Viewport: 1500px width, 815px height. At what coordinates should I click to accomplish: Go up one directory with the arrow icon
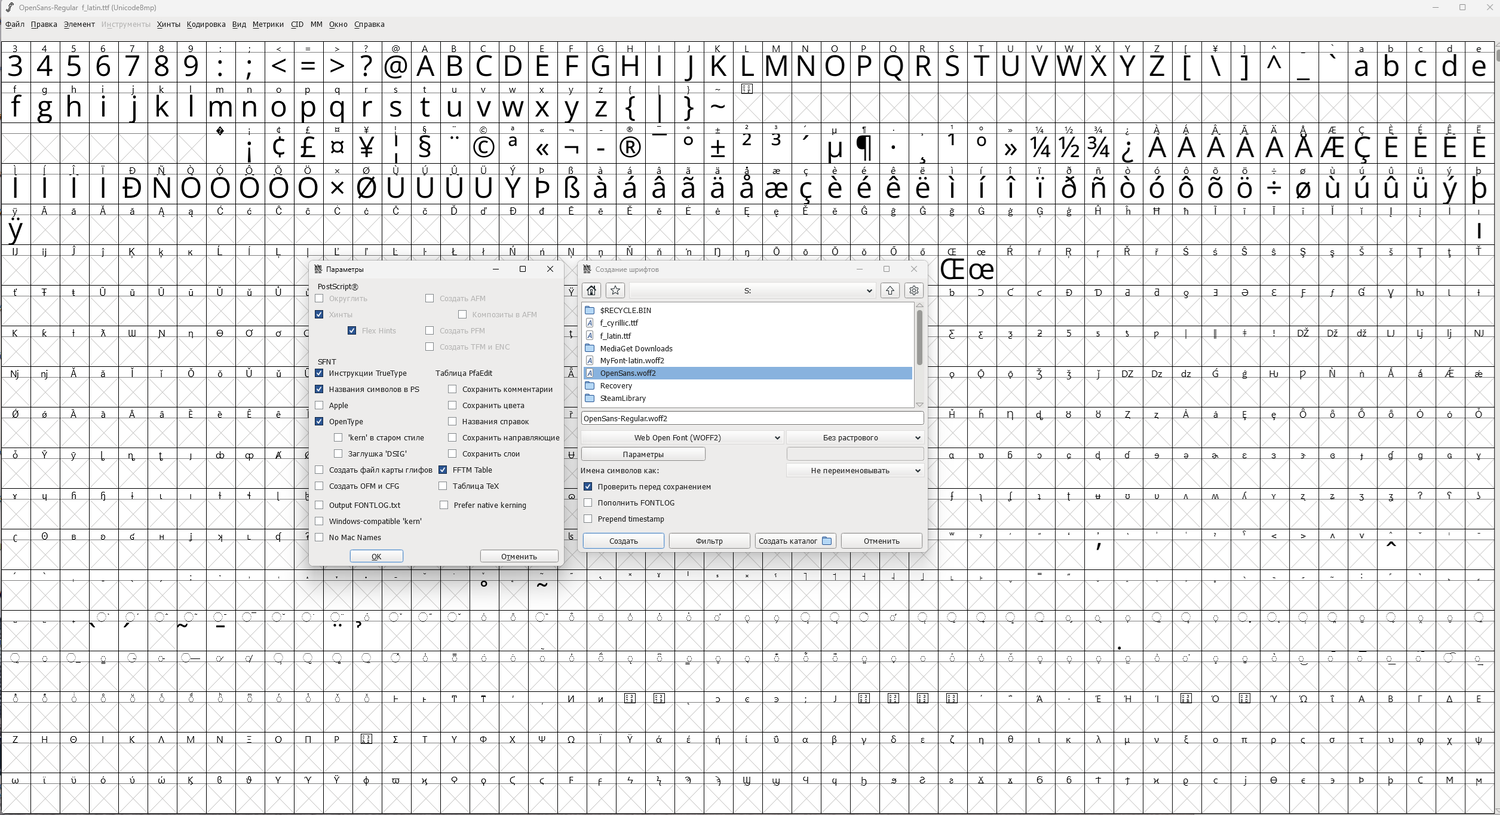point(890,290)
